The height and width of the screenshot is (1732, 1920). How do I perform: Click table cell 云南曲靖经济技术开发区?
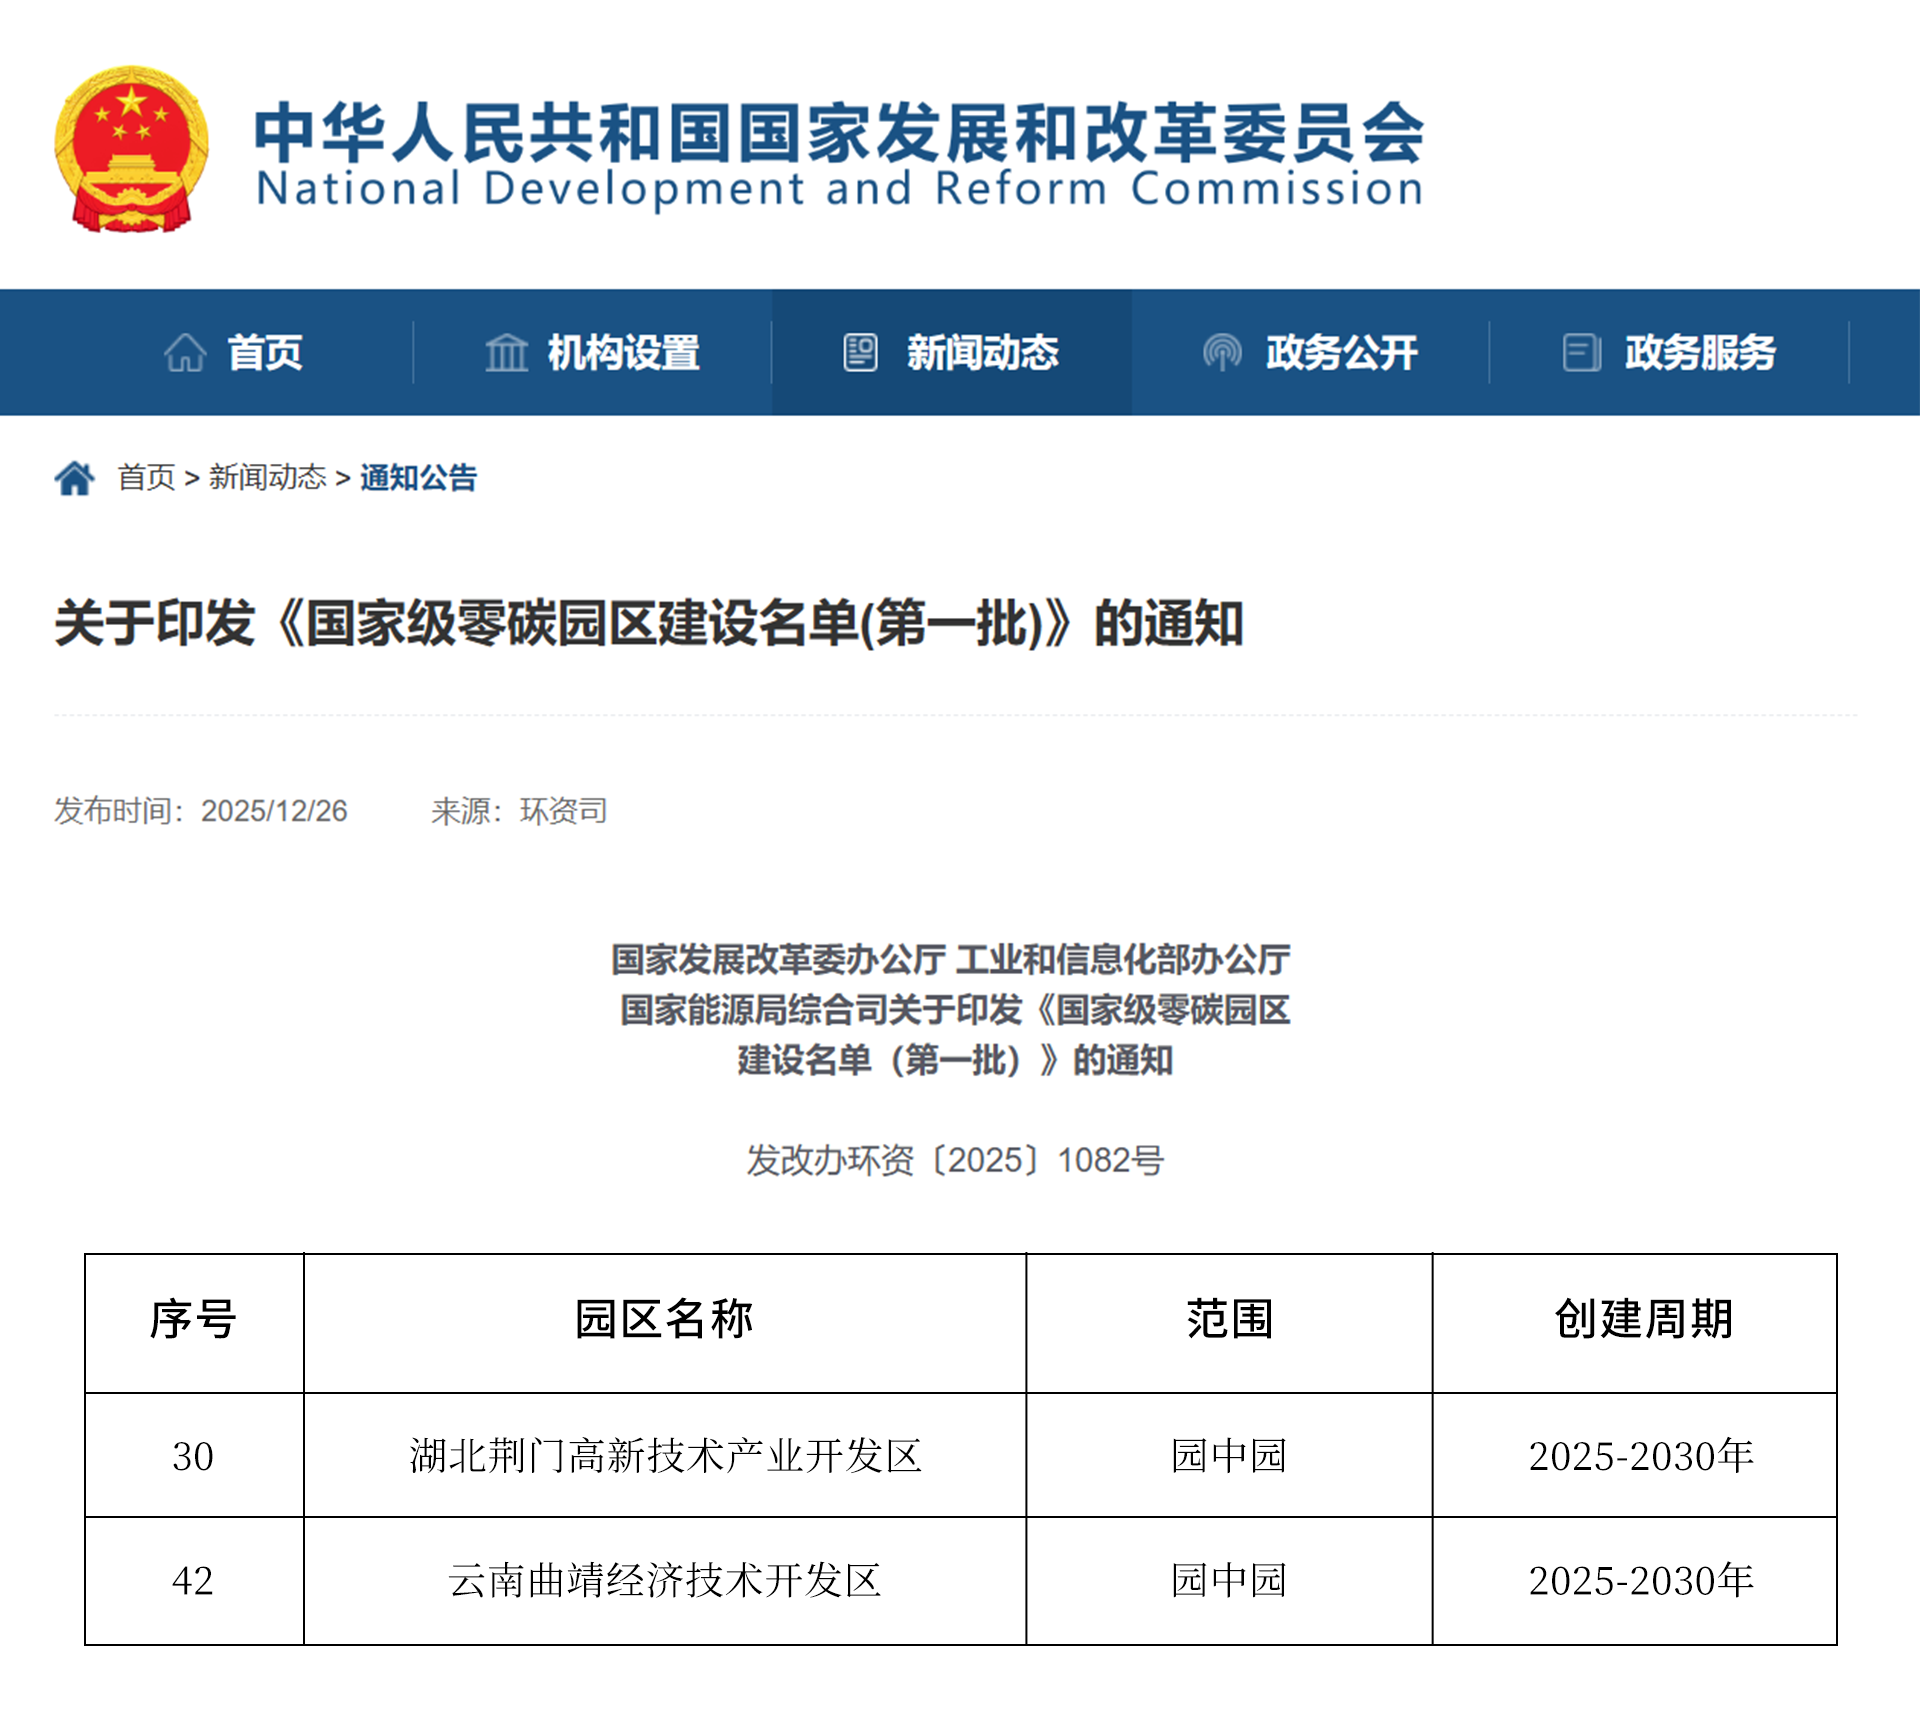(x=665, y=1581)
